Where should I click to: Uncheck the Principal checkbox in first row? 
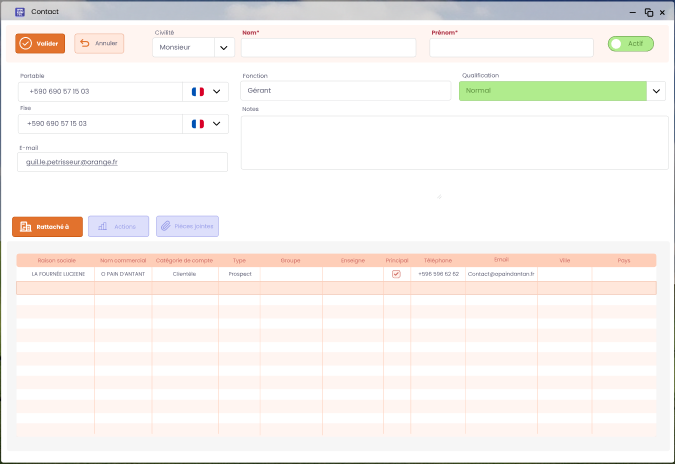tap(396, 274)
